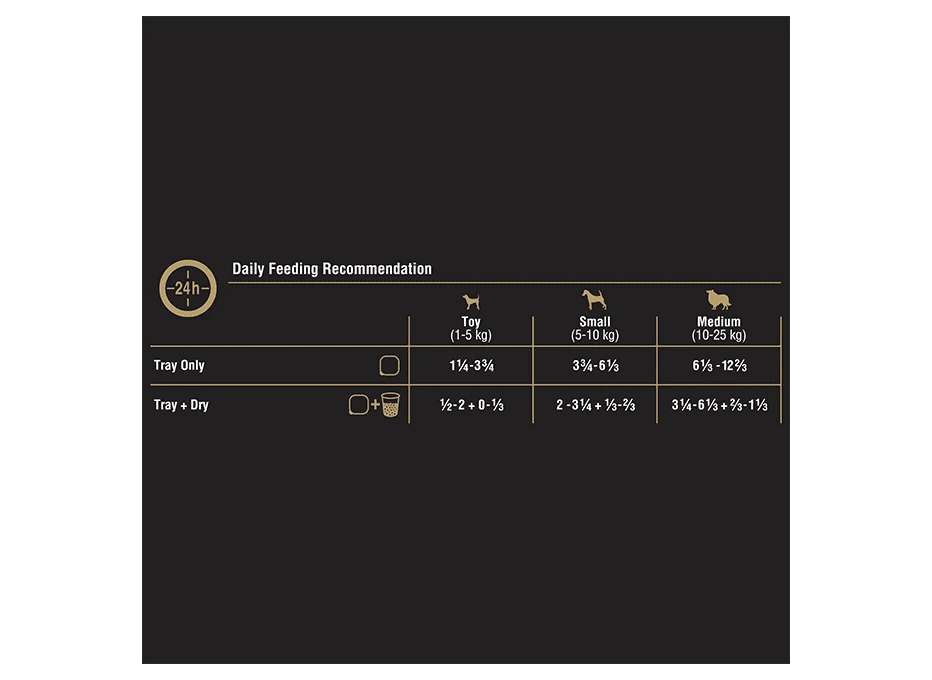The height and width of the screenshot is (680, 932).
Task: Click the tray icon in Tray + Dry row
Action: coord(358,405)
